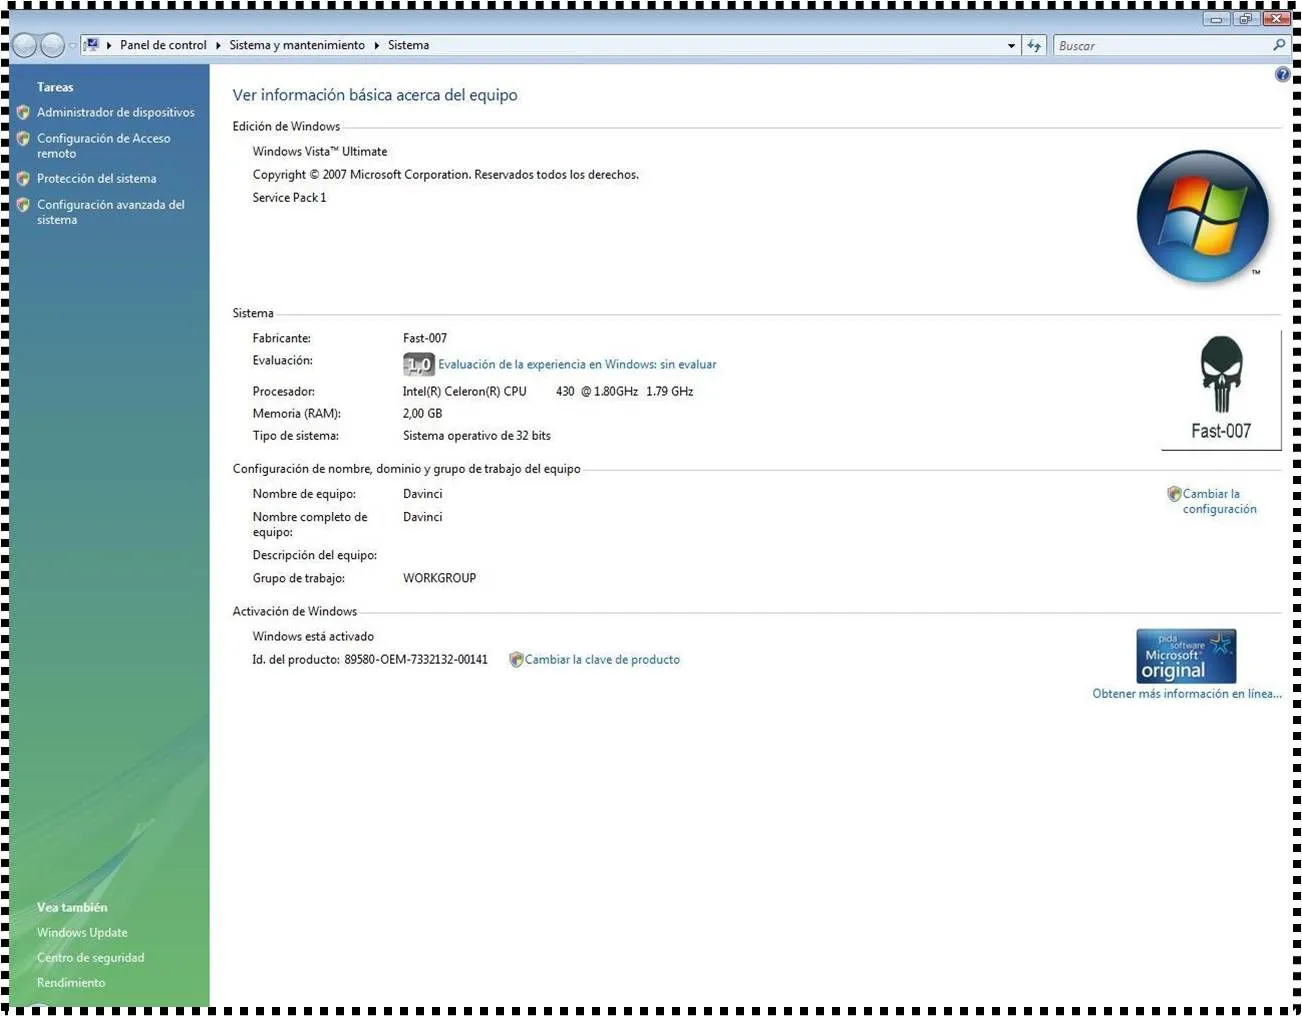Restore down the Sistema window
This screenshot has height=1016, width=1302.
coord(1245,18)
